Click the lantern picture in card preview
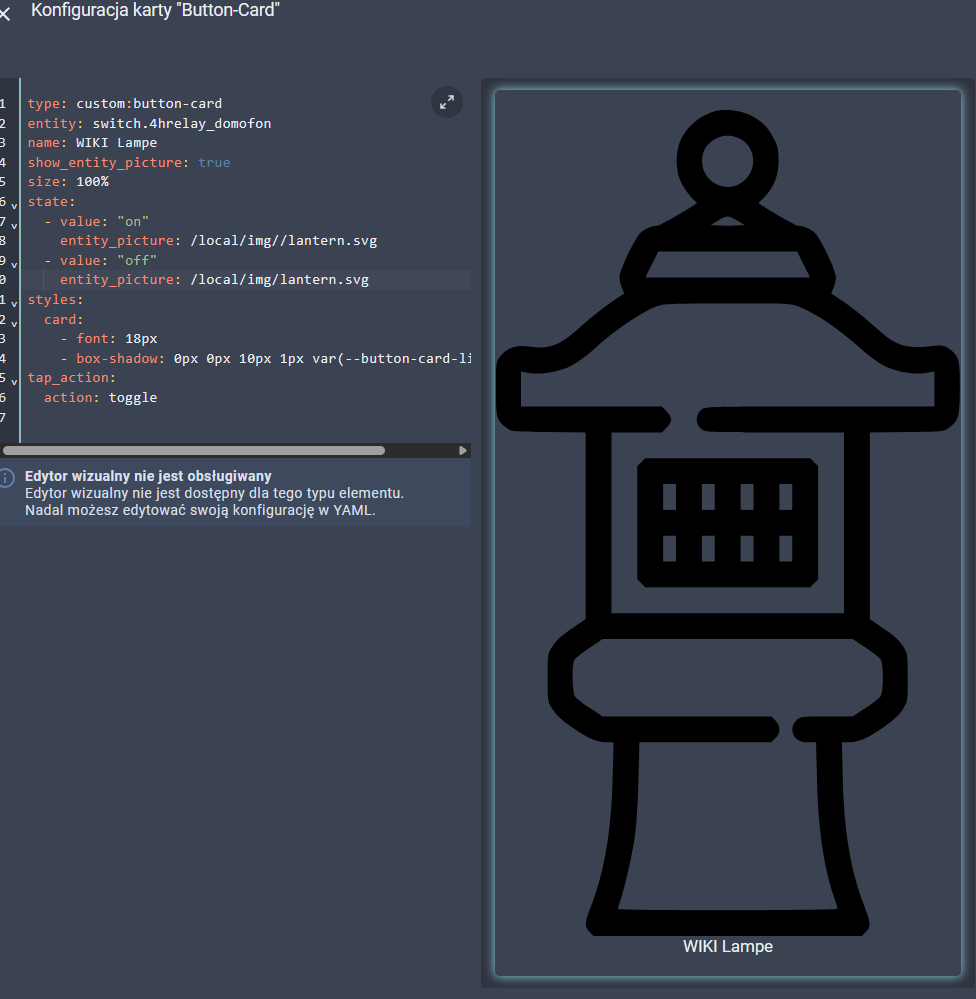976x999 pixels. (727, 520)
